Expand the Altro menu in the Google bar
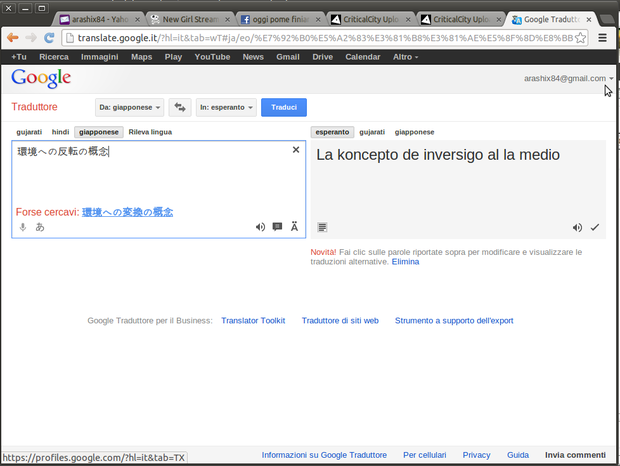 point(405,57)
